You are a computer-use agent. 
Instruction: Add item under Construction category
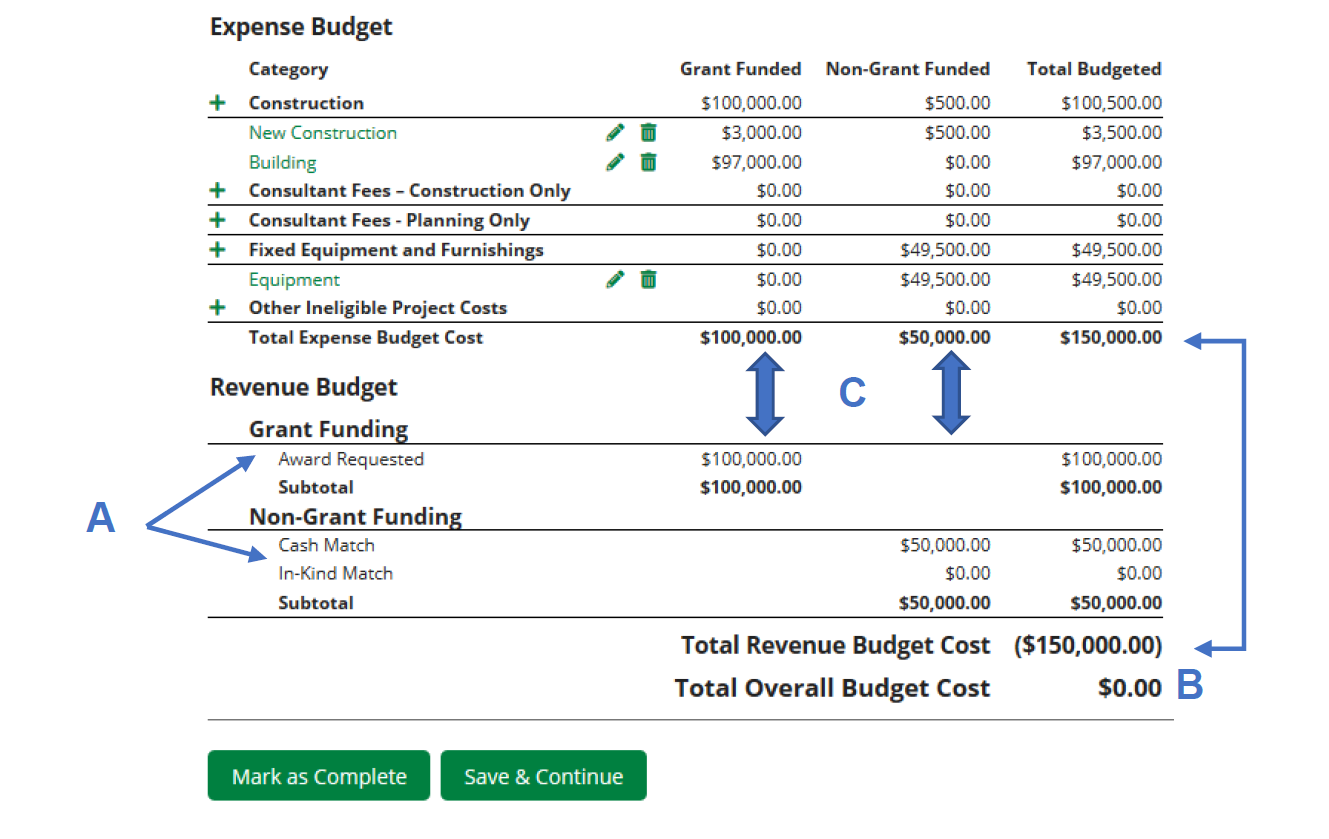(218, 103)
